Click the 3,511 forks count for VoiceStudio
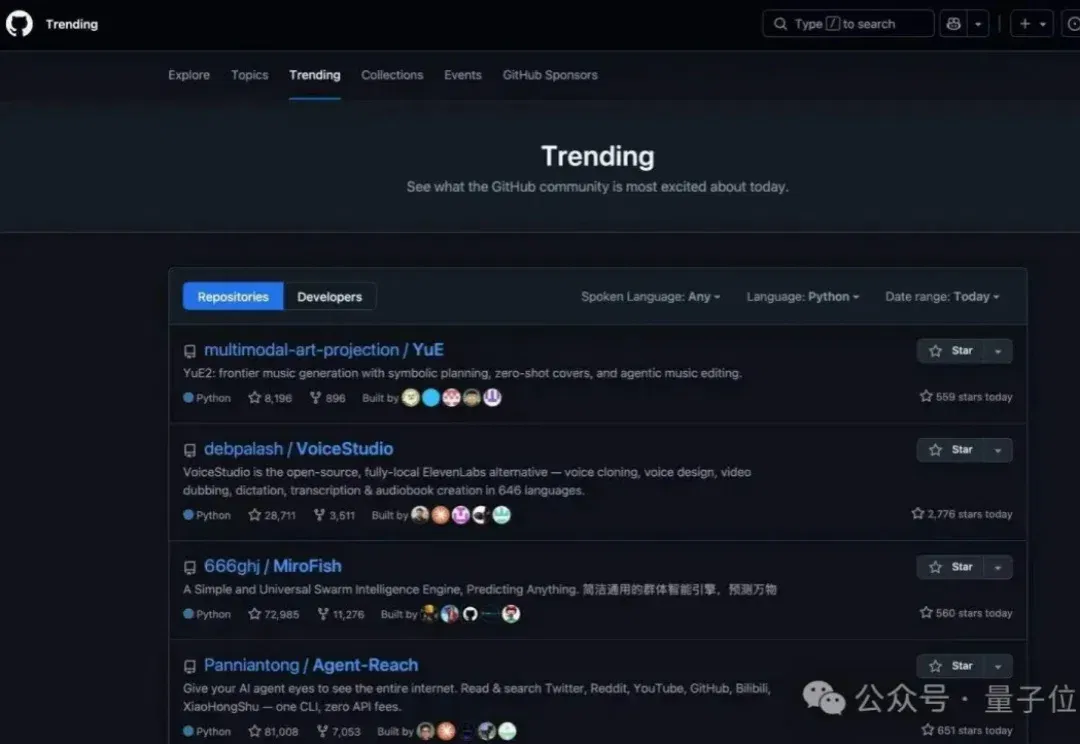The width and height of the screenshot is (1080, 744). 334,515
